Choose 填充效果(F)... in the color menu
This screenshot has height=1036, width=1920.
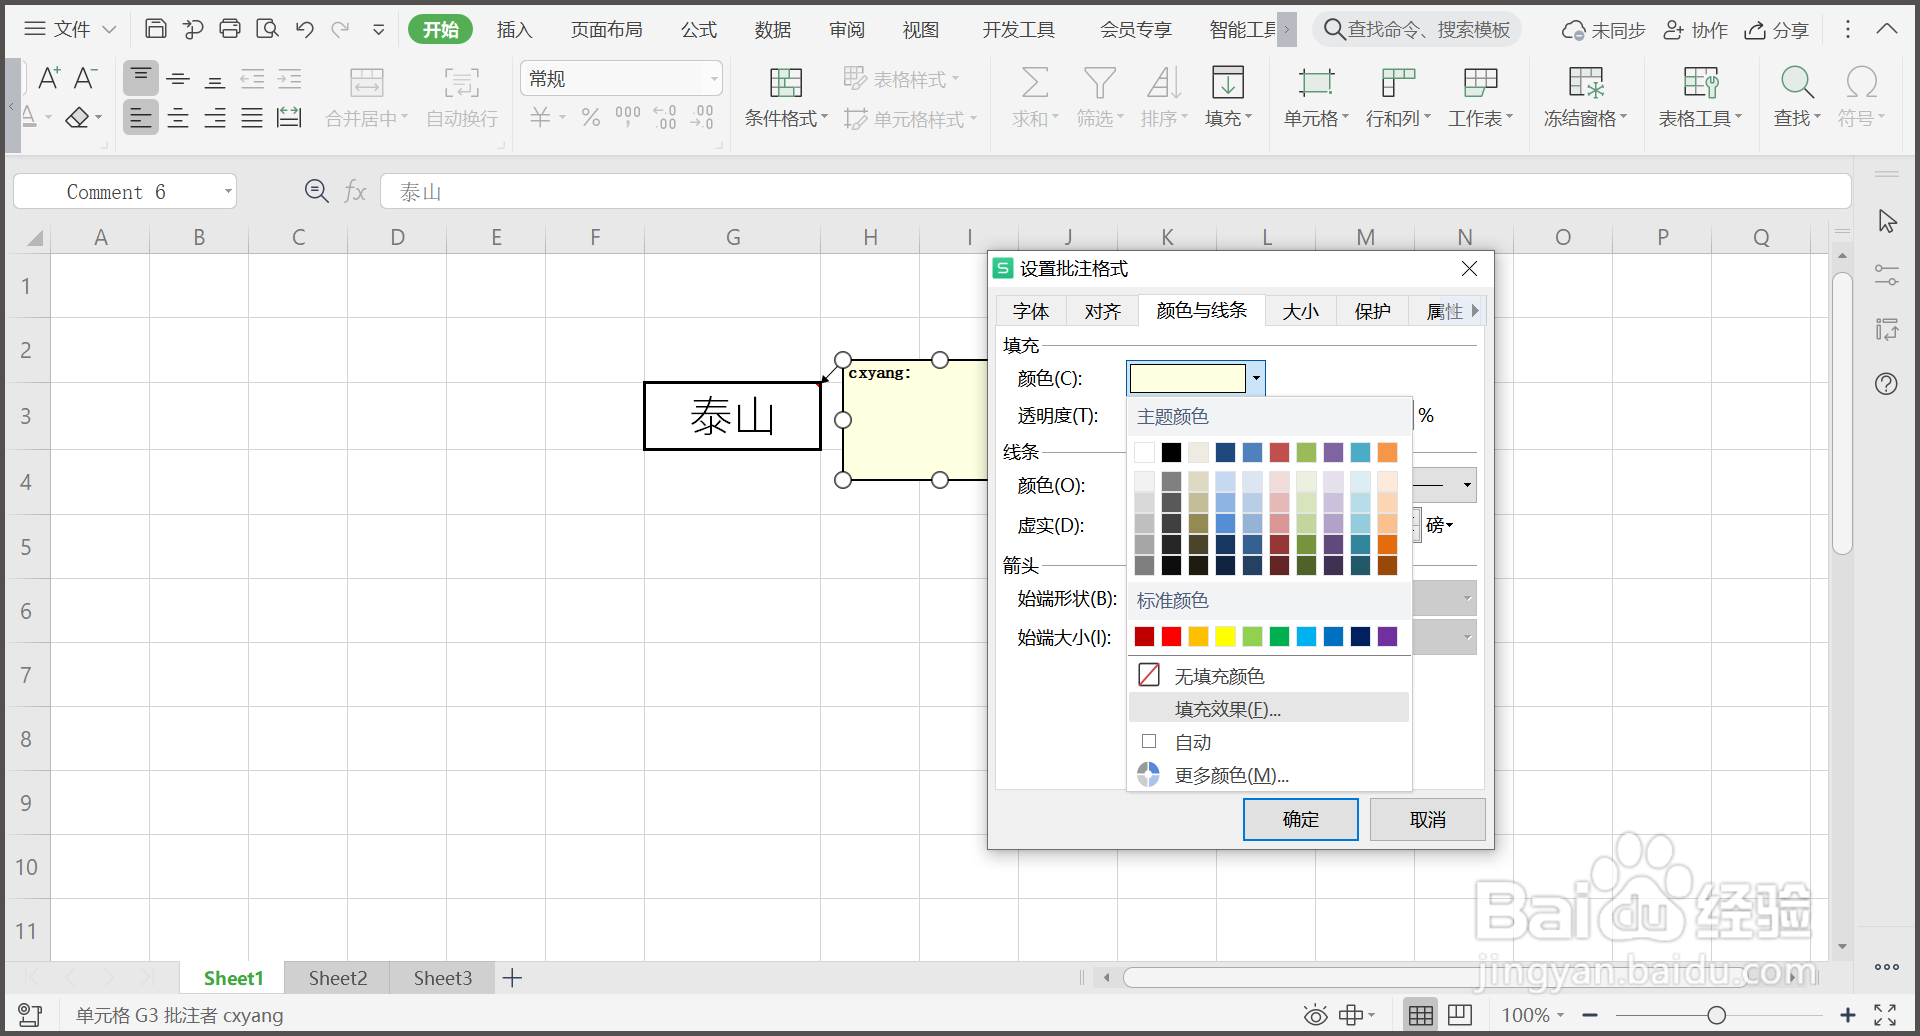tap(1269, 708)
